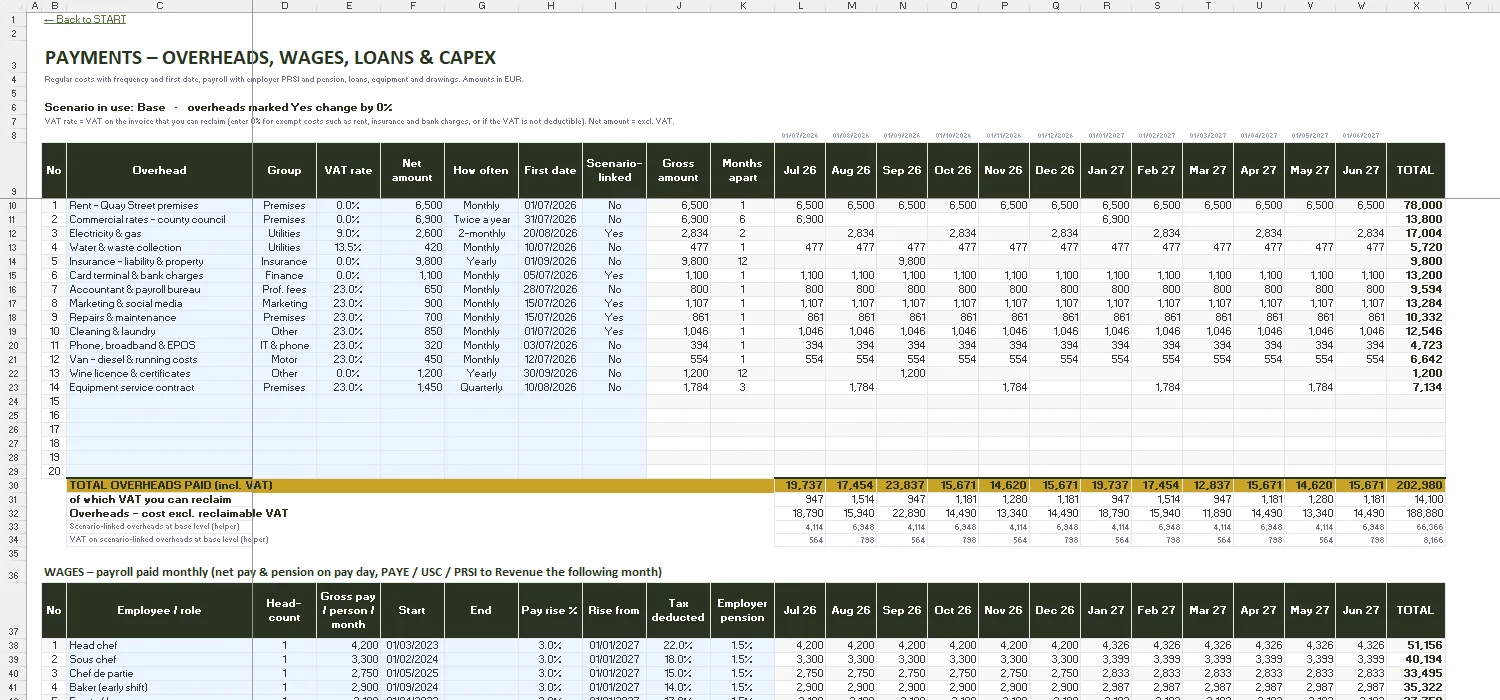Click the Wine licence & certificates cell
Screen dimensions: 1500x700
[159, 373]
